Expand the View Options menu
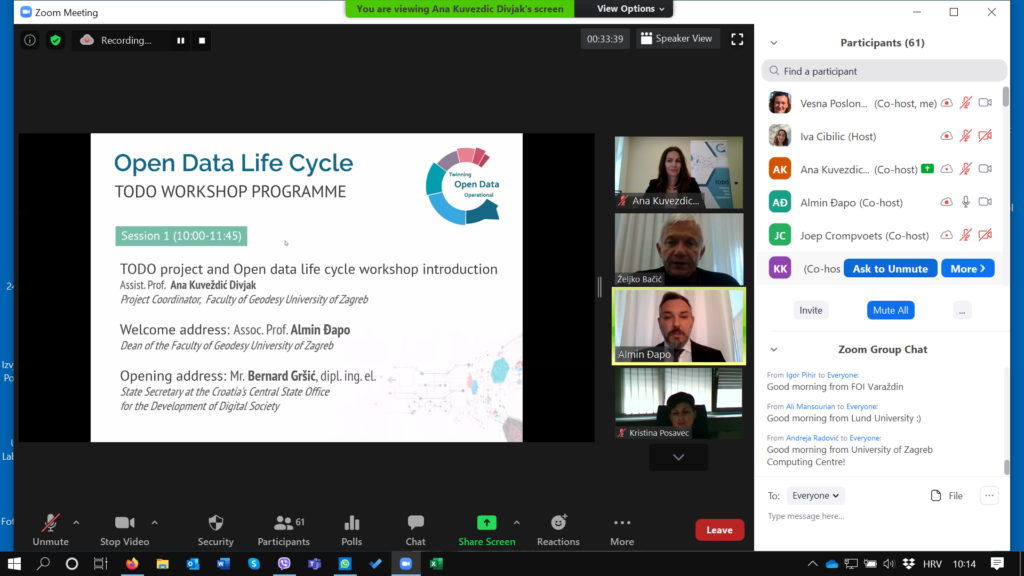Image resolution: width=1024 pixels, height=576 pixels. pos(631,9)
